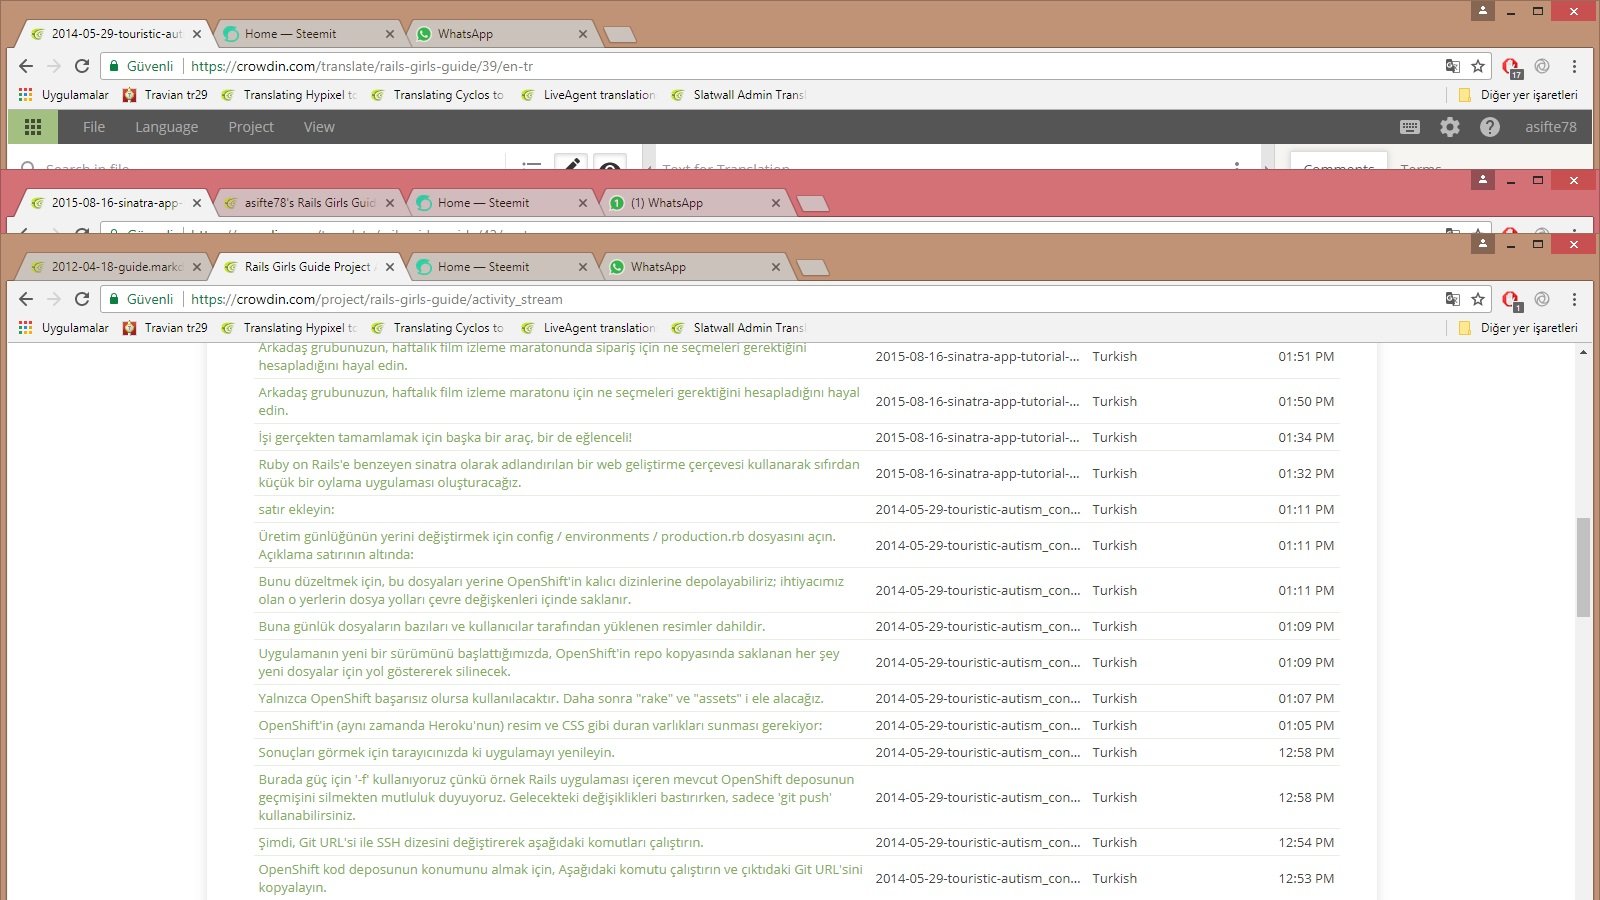Open Chrome menu dots in top window

coord(1574,66)
